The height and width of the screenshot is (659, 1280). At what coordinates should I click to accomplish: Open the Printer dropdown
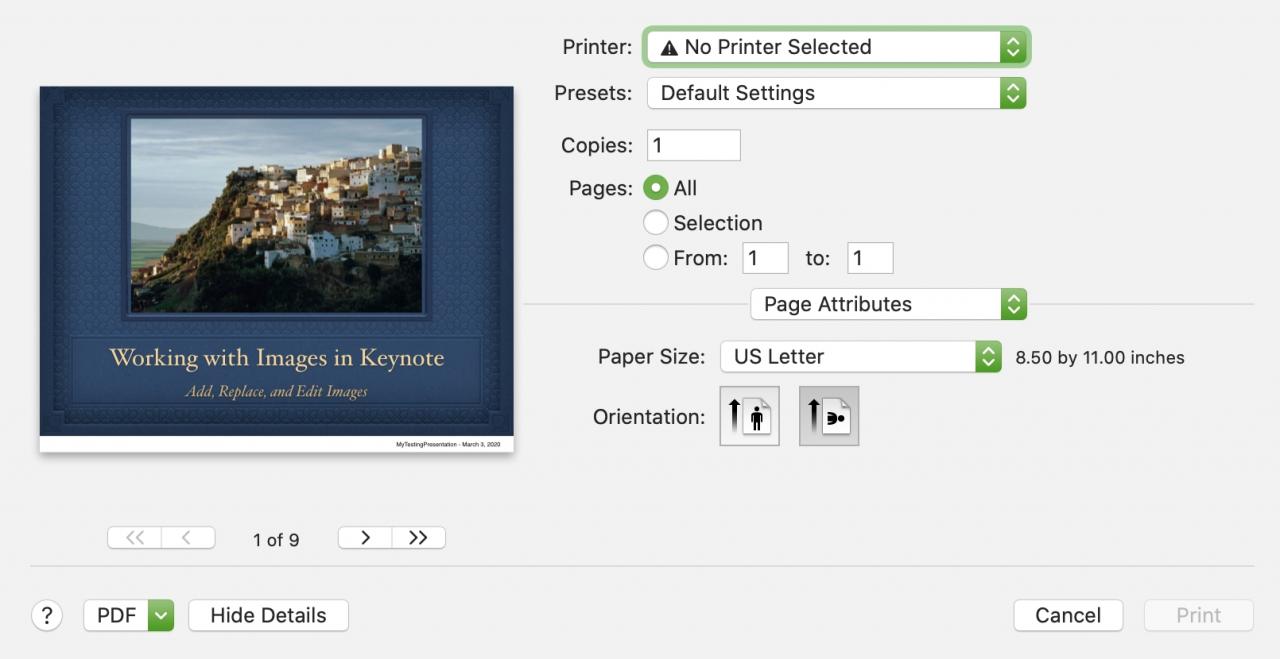coord(836,47)
